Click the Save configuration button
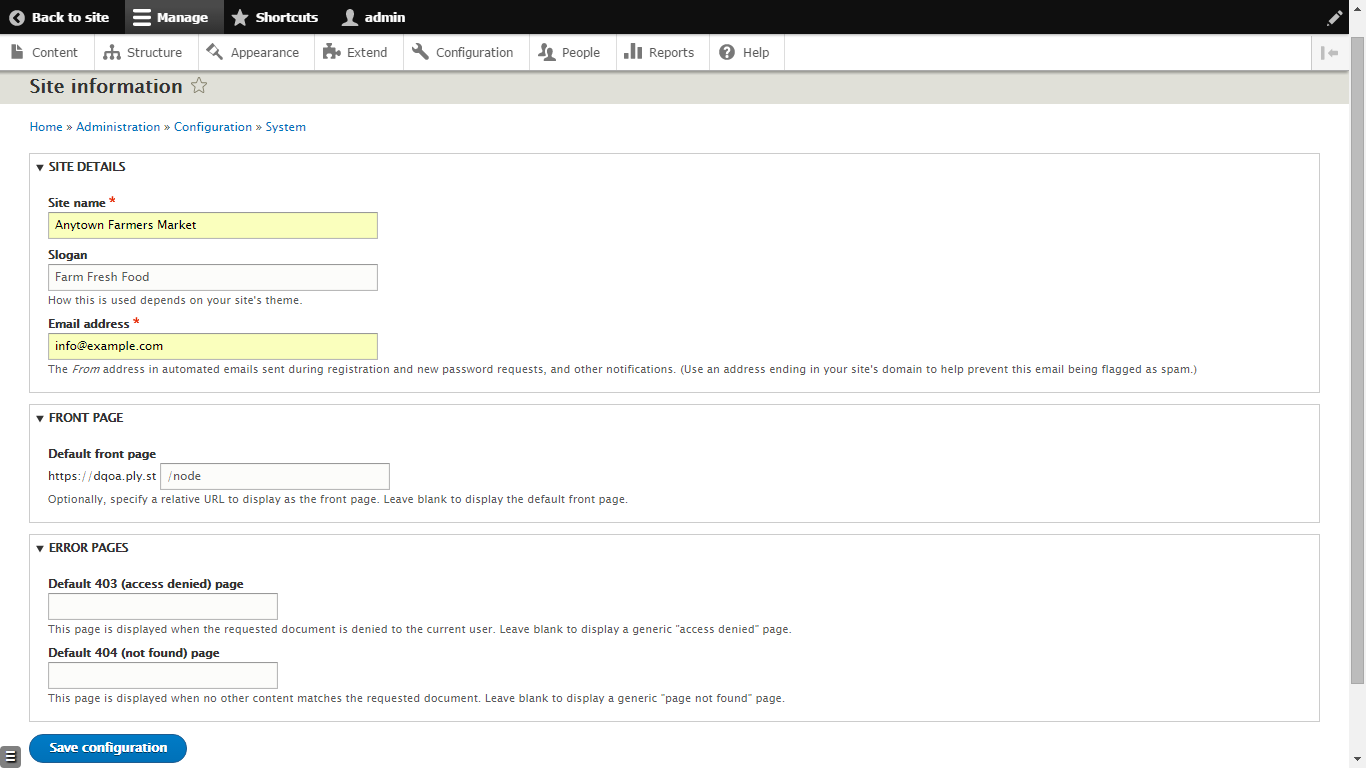Viewport: 1366px width, 768px height. pos(107,747)
